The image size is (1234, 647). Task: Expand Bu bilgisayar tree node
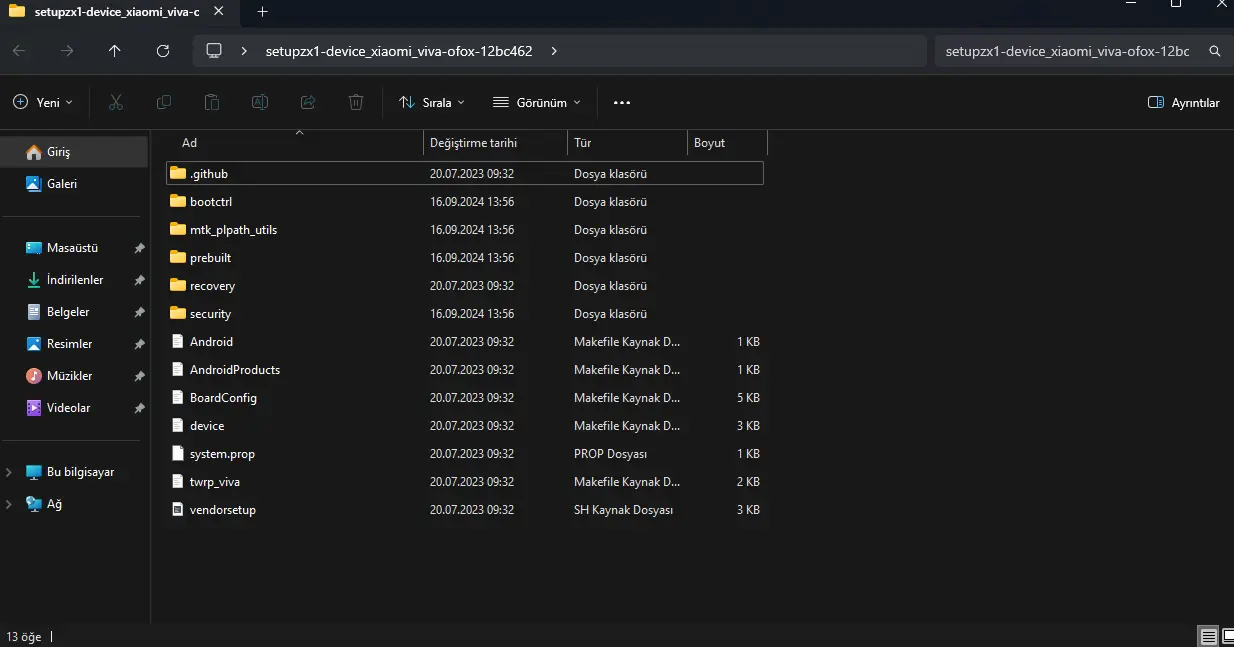point(9,472)
